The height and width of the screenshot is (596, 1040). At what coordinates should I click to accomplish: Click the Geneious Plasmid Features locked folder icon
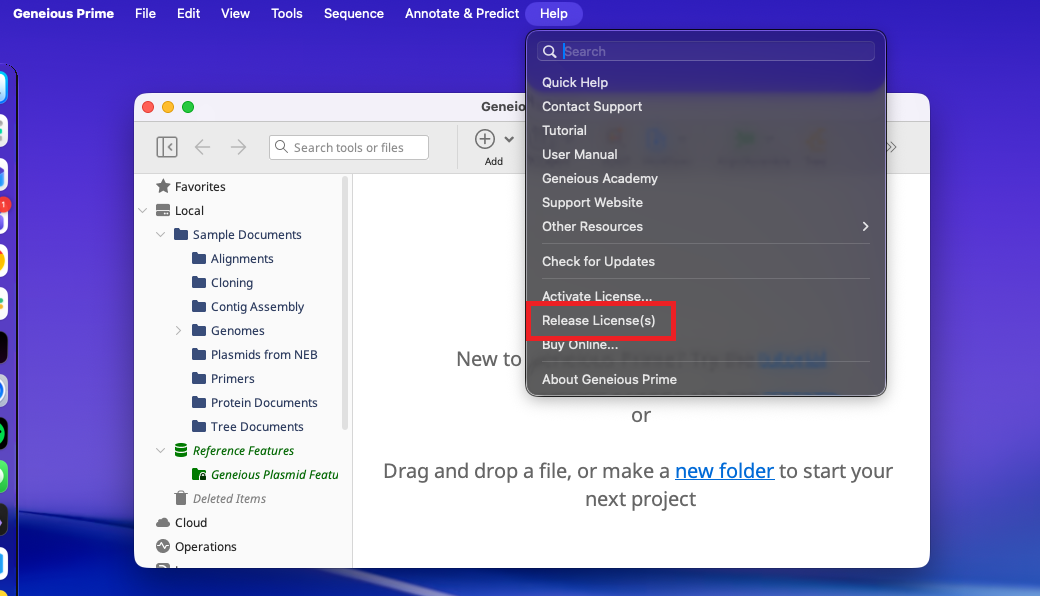point(199,474)
